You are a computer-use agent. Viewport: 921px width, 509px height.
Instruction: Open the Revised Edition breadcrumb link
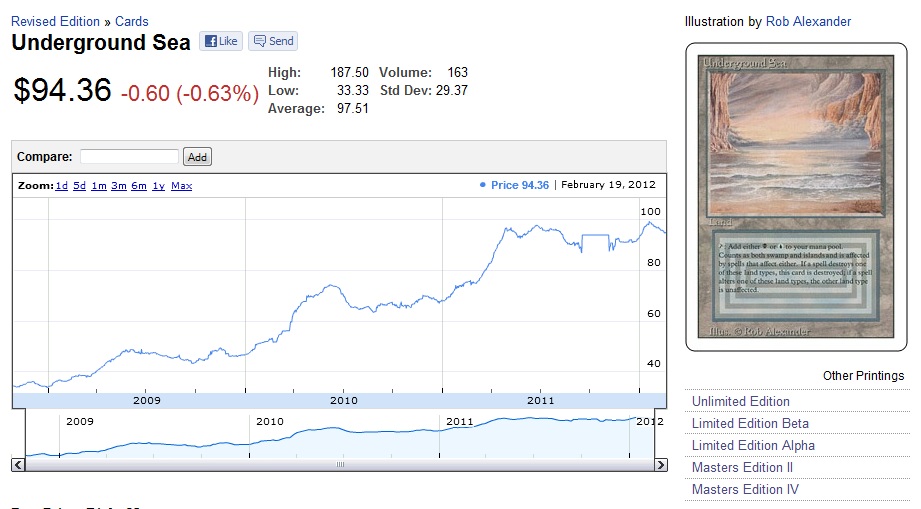point(55,21)
